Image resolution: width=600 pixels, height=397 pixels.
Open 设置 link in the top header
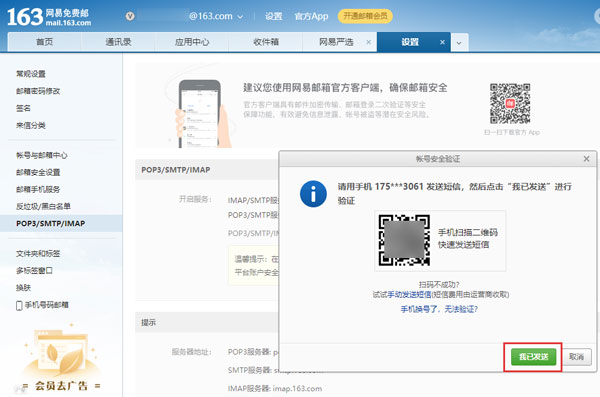point(274,16)
